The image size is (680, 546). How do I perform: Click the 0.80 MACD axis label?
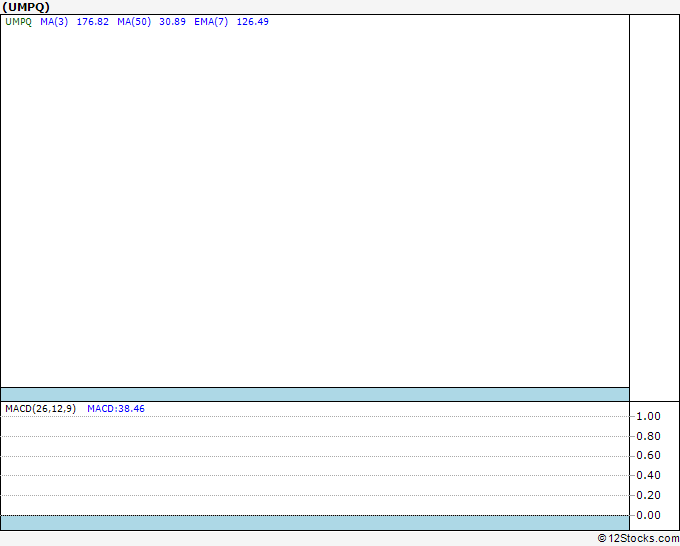[648, 436]
